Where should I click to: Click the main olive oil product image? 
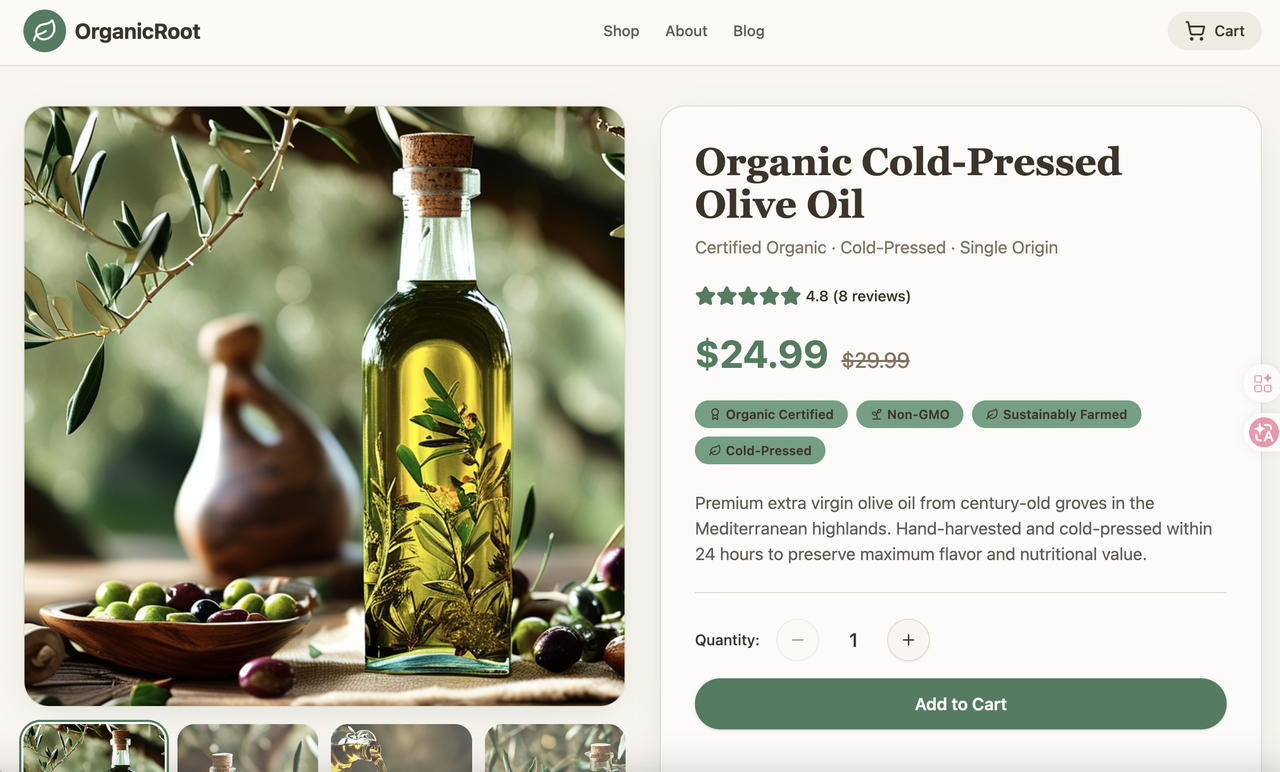(x=324, y=406)
